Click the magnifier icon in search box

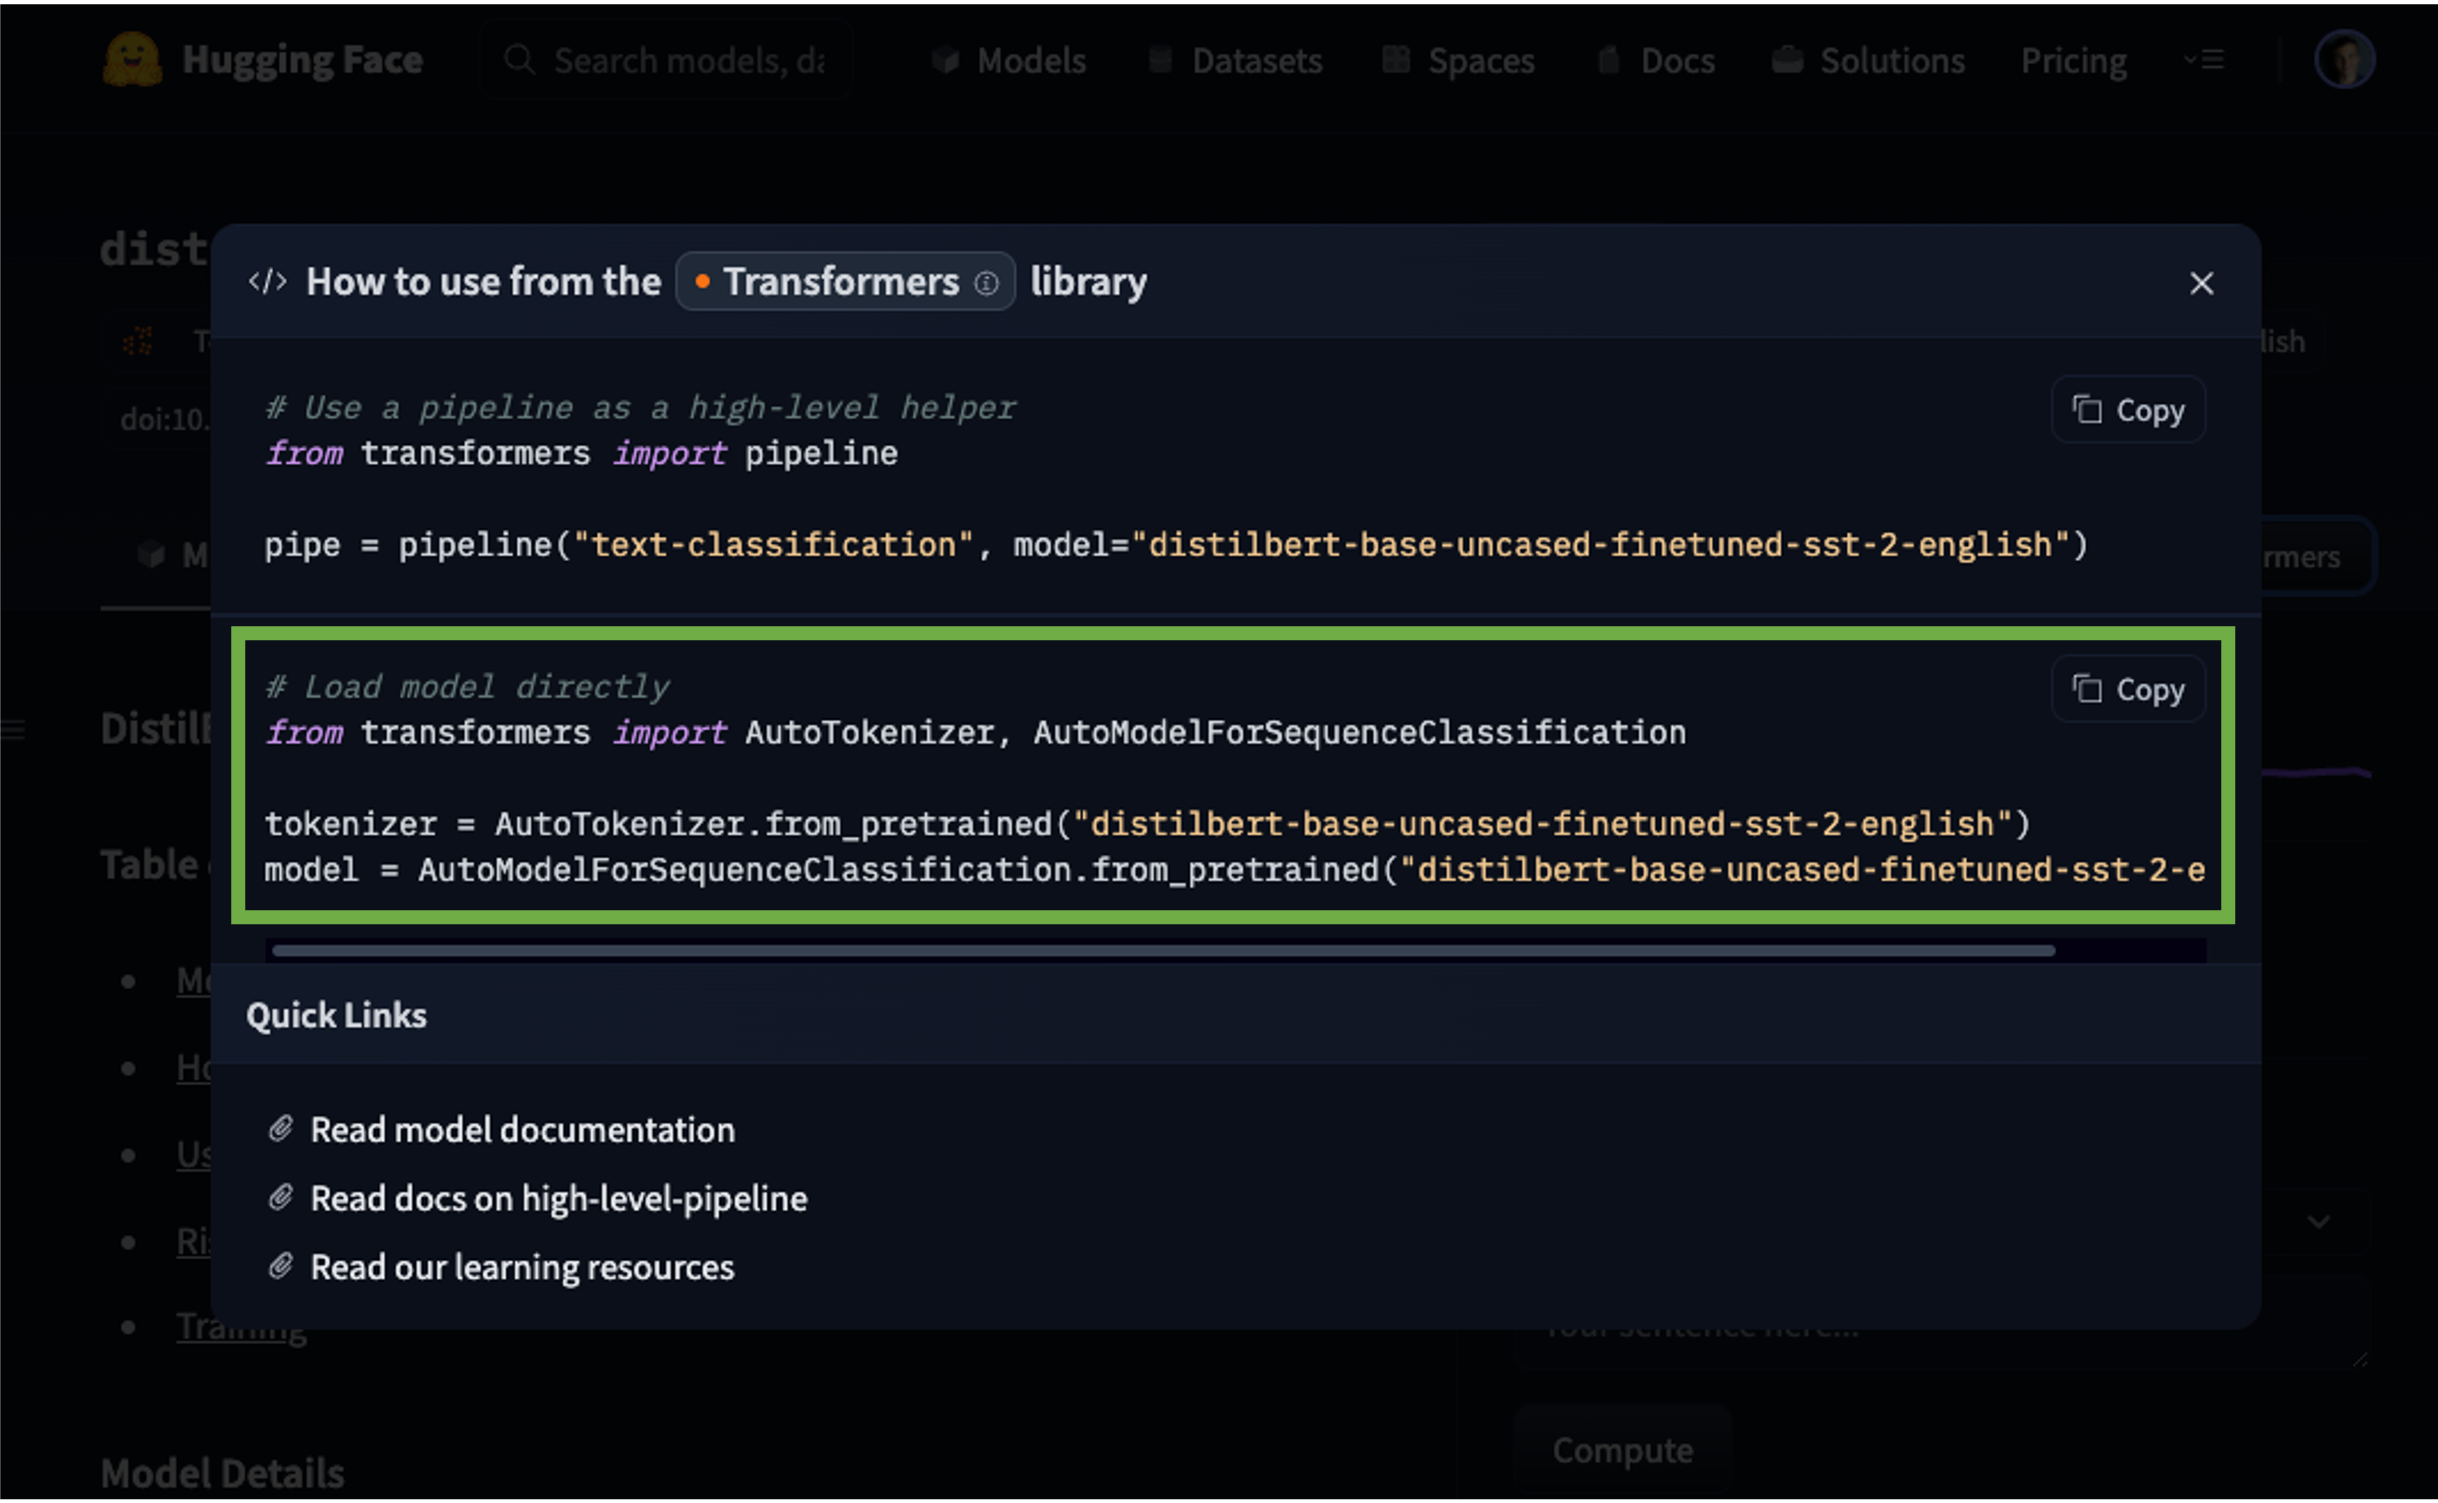point(519,60)
